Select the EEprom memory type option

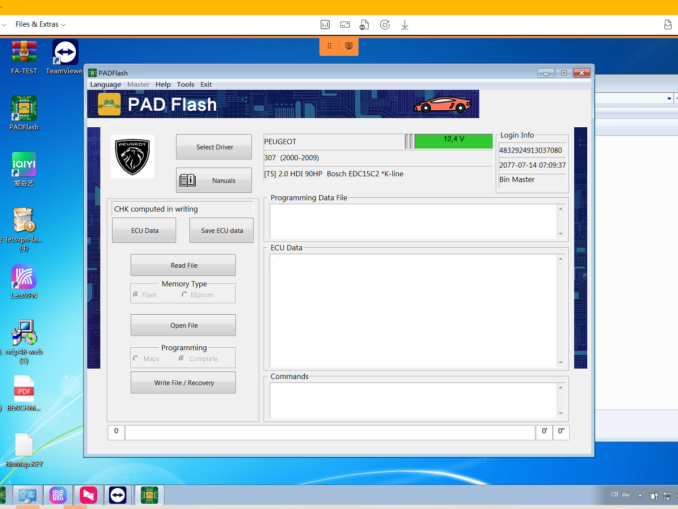click(x=184, y=294)
